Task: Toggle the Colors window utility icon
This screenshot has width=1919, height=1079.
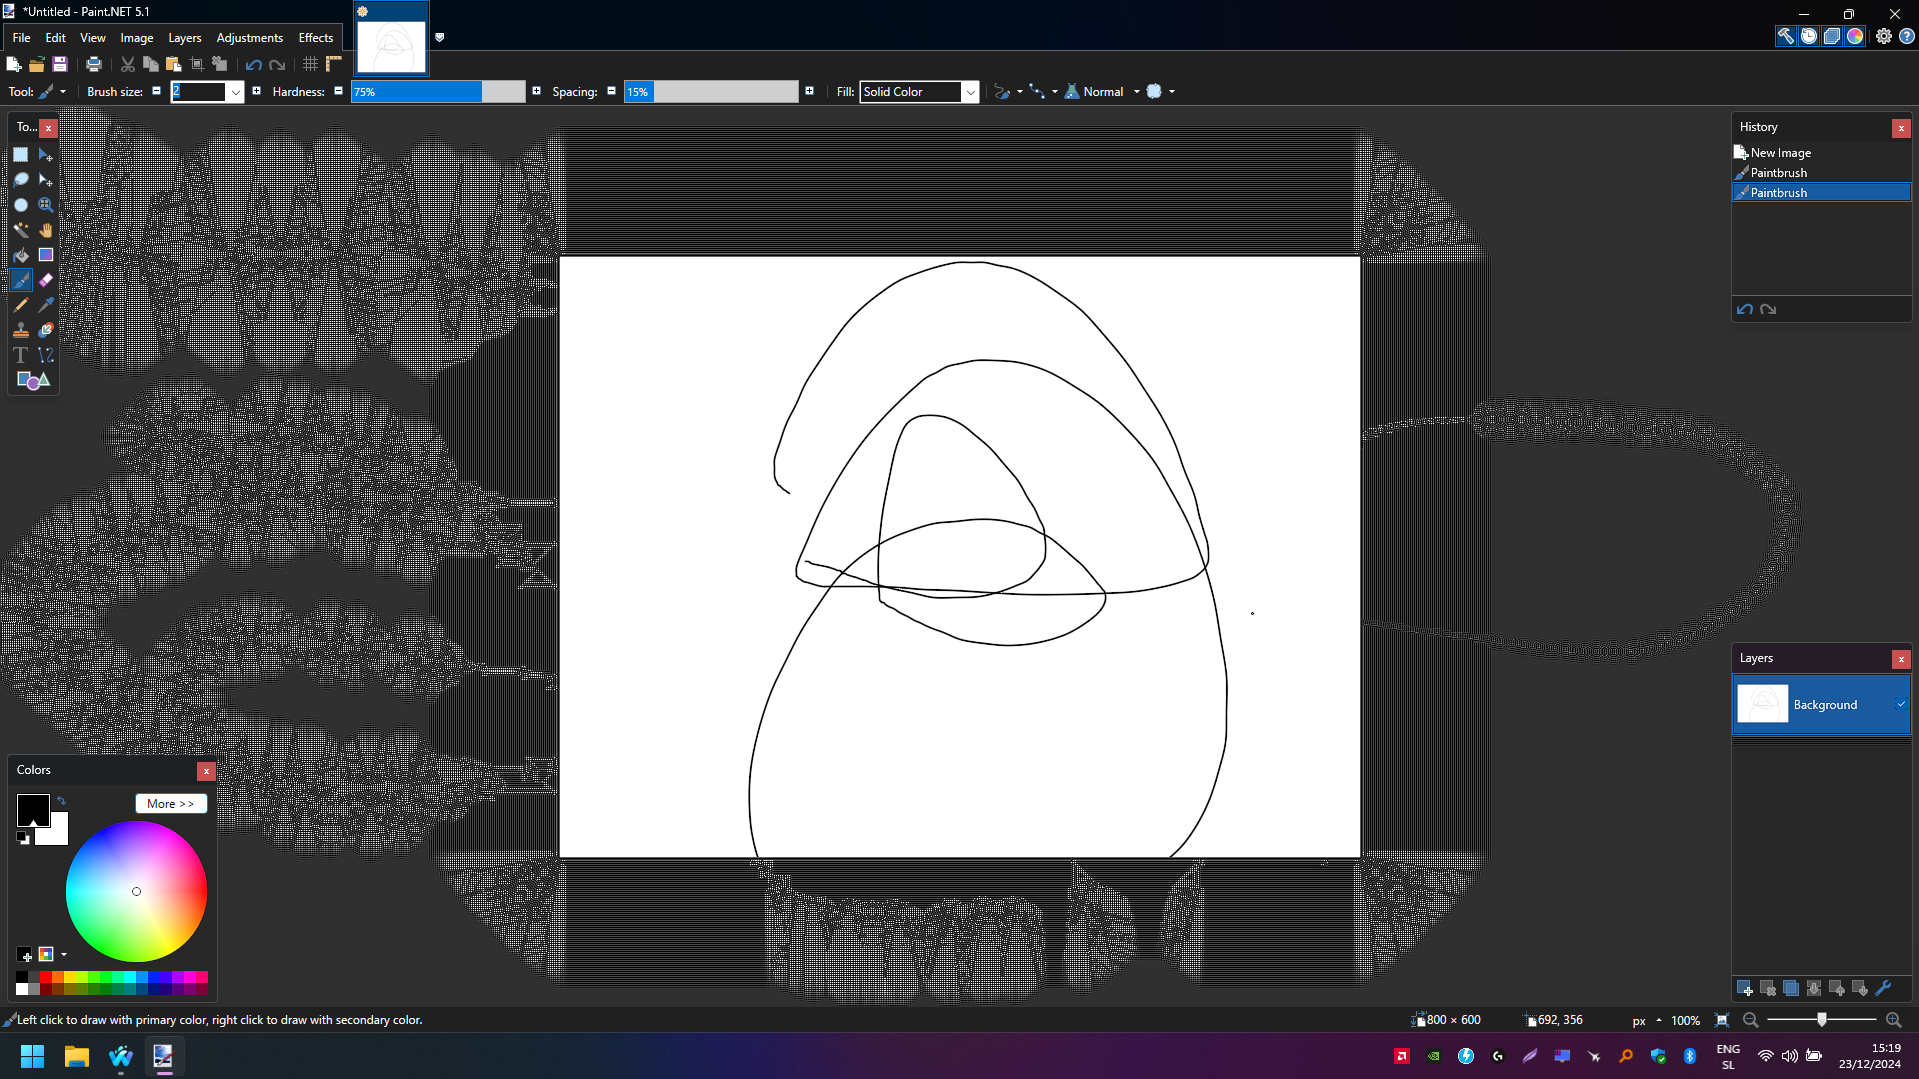Action: [1855, 36]
